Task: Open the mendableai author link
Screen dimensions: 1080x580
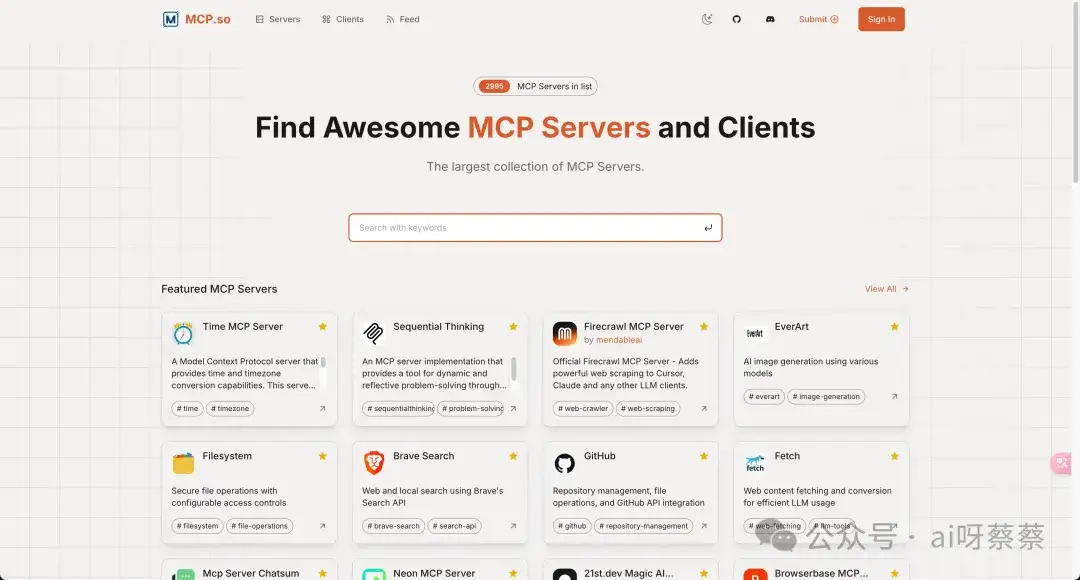Action: pos(619,340)
